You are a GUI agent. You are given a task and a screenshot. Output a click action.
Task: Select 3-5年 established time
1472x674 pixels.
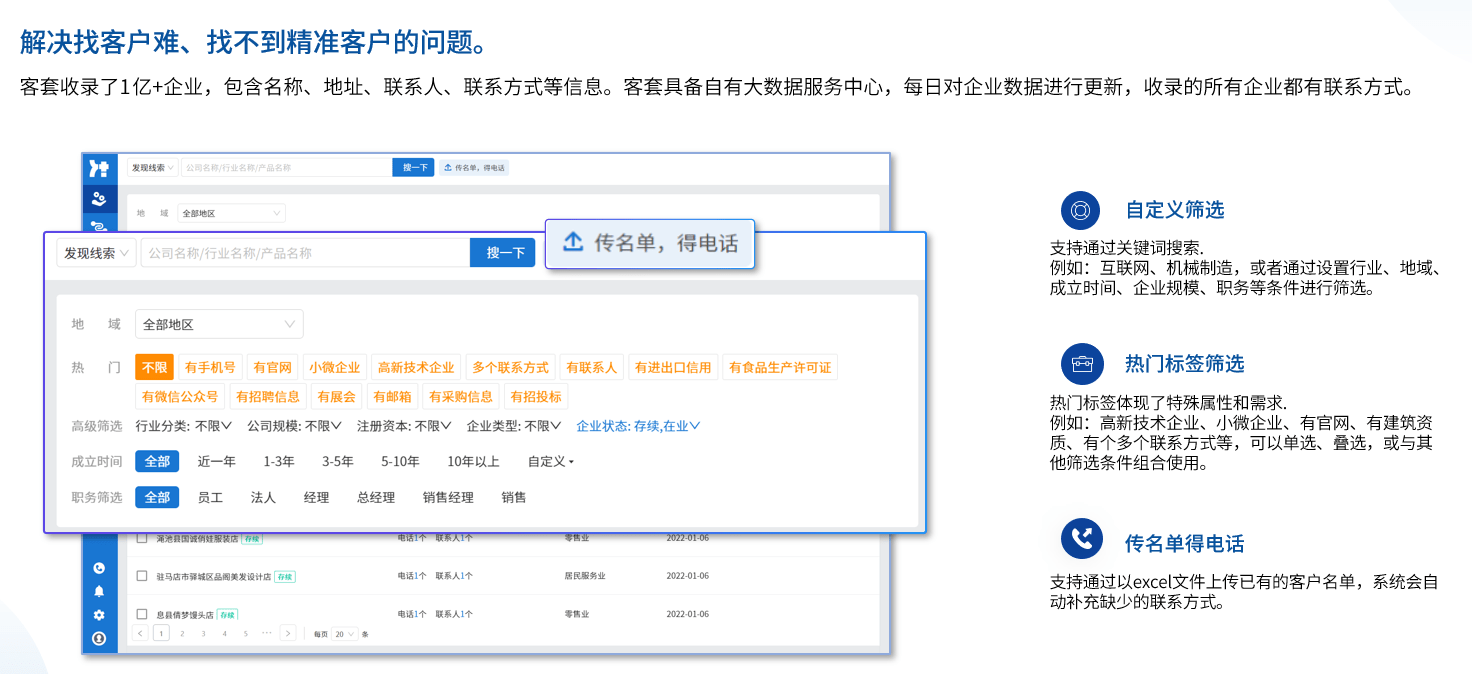[338, 461]
